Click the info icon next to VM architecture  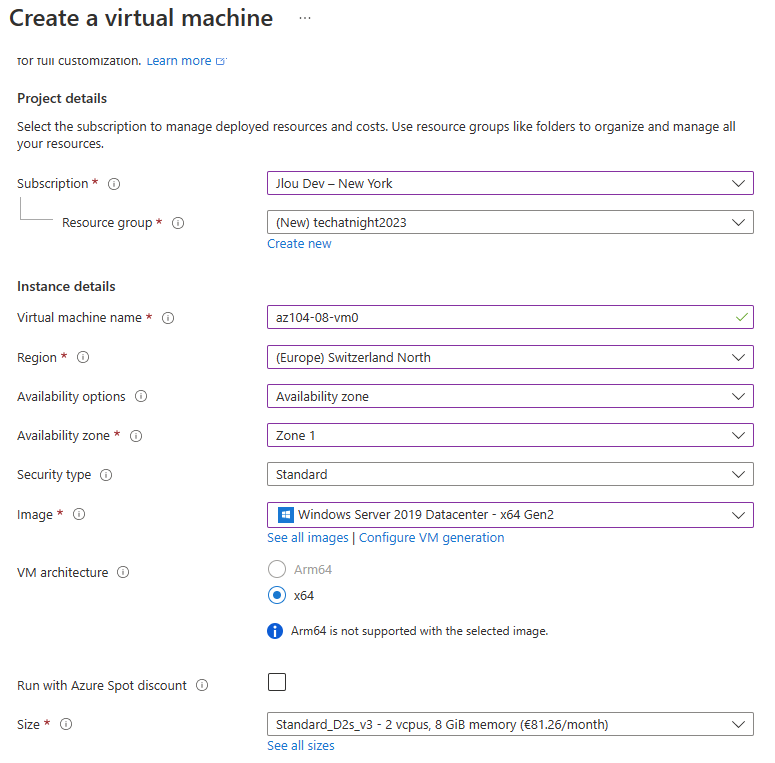click(123, 572)
